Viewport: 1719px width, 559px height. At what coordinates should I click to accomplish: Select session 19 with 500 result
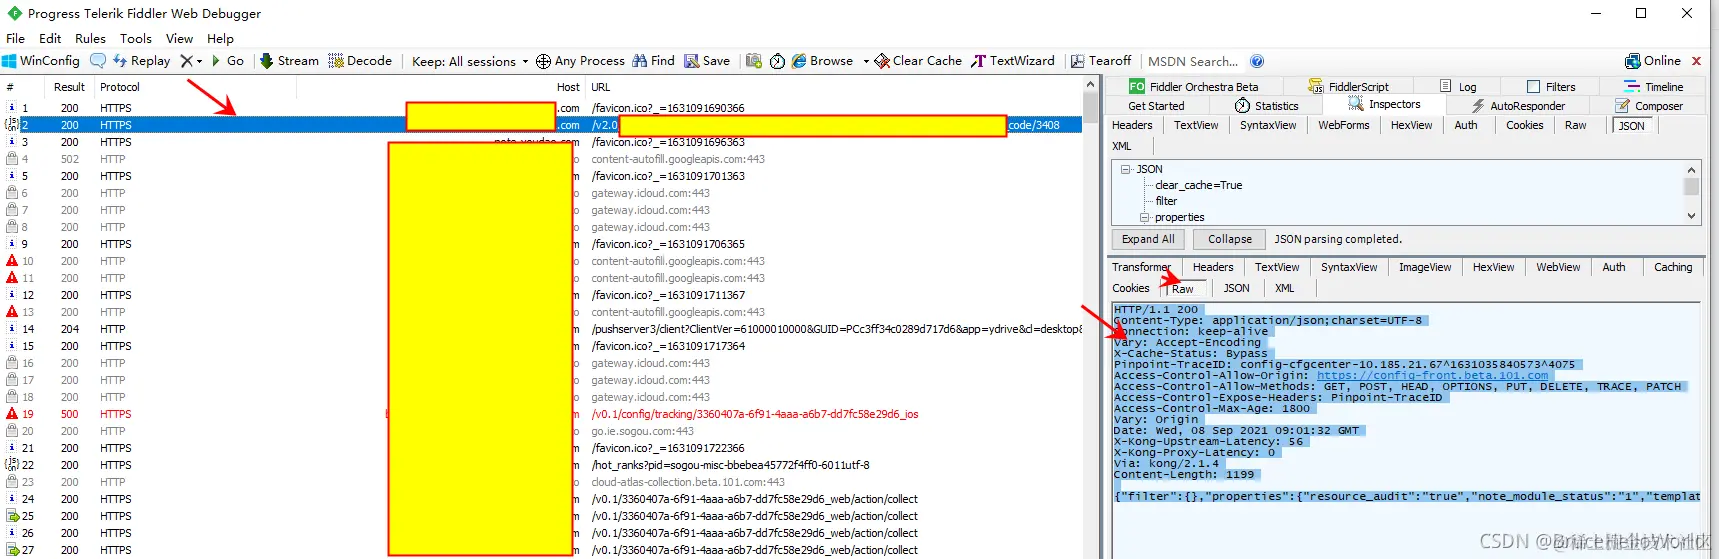[x=540, y=414]
